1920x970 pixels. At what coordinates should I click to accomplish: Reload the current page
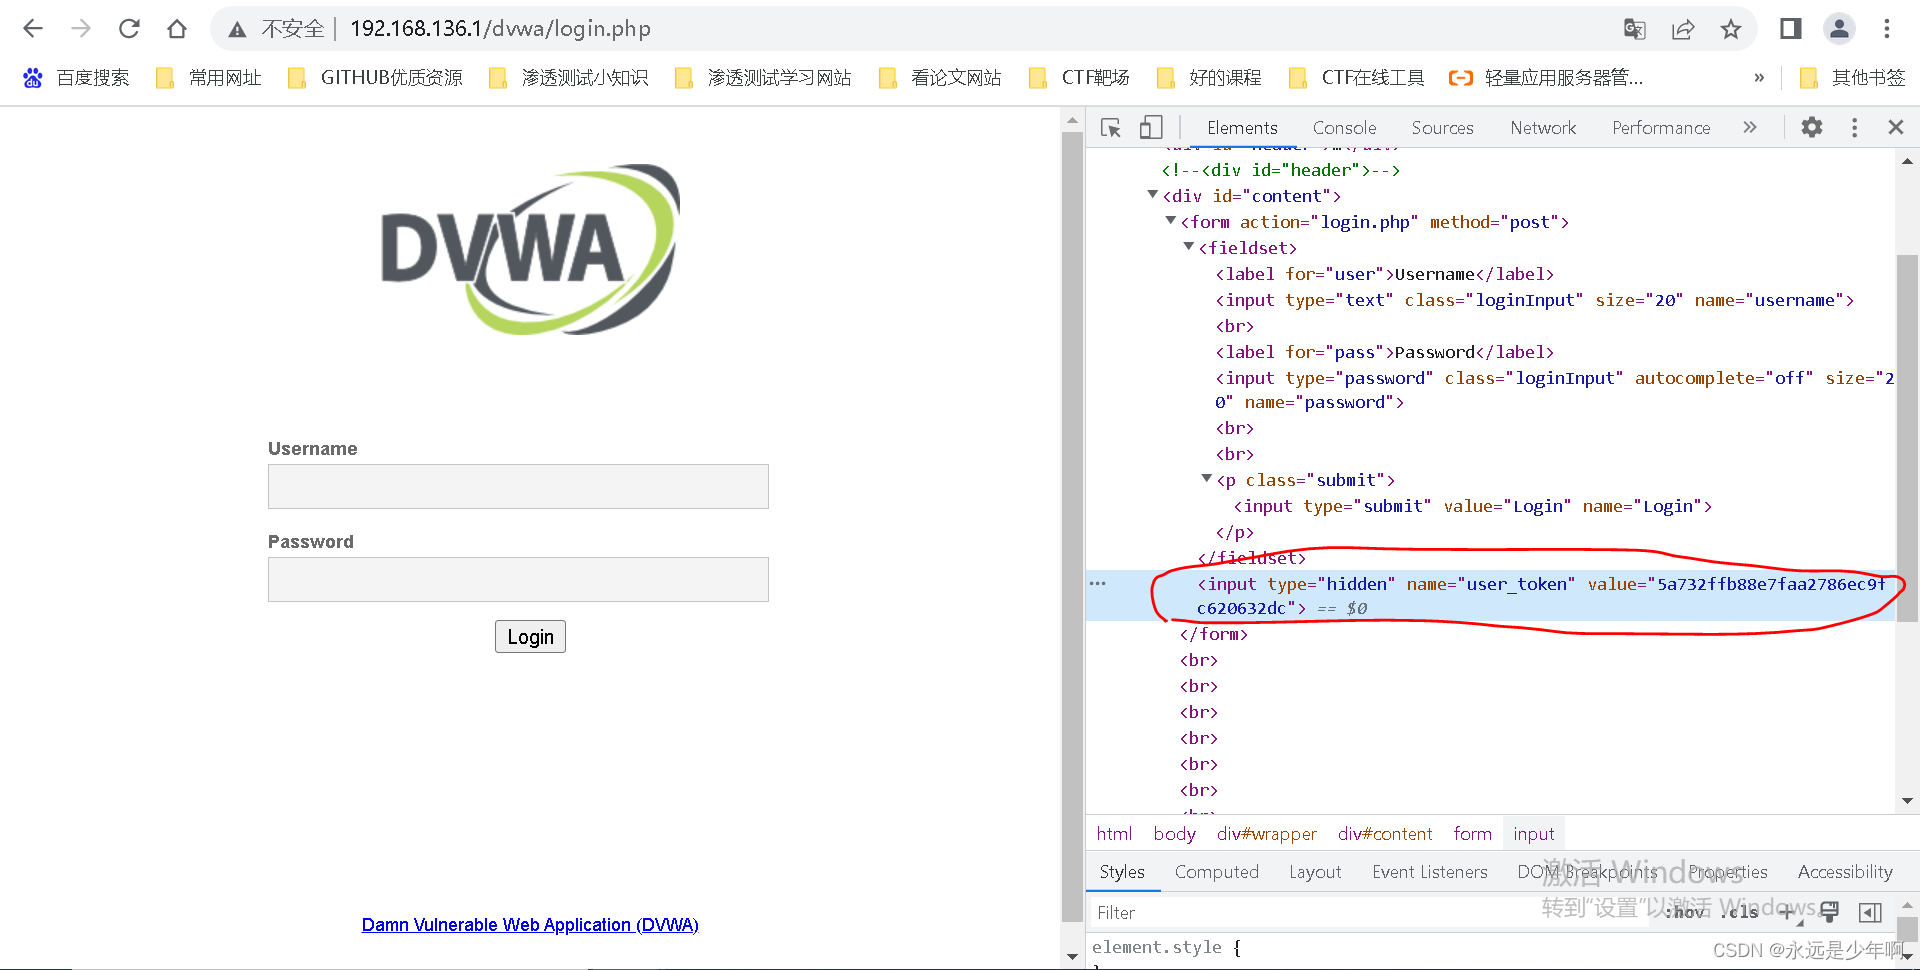(129, 29)
